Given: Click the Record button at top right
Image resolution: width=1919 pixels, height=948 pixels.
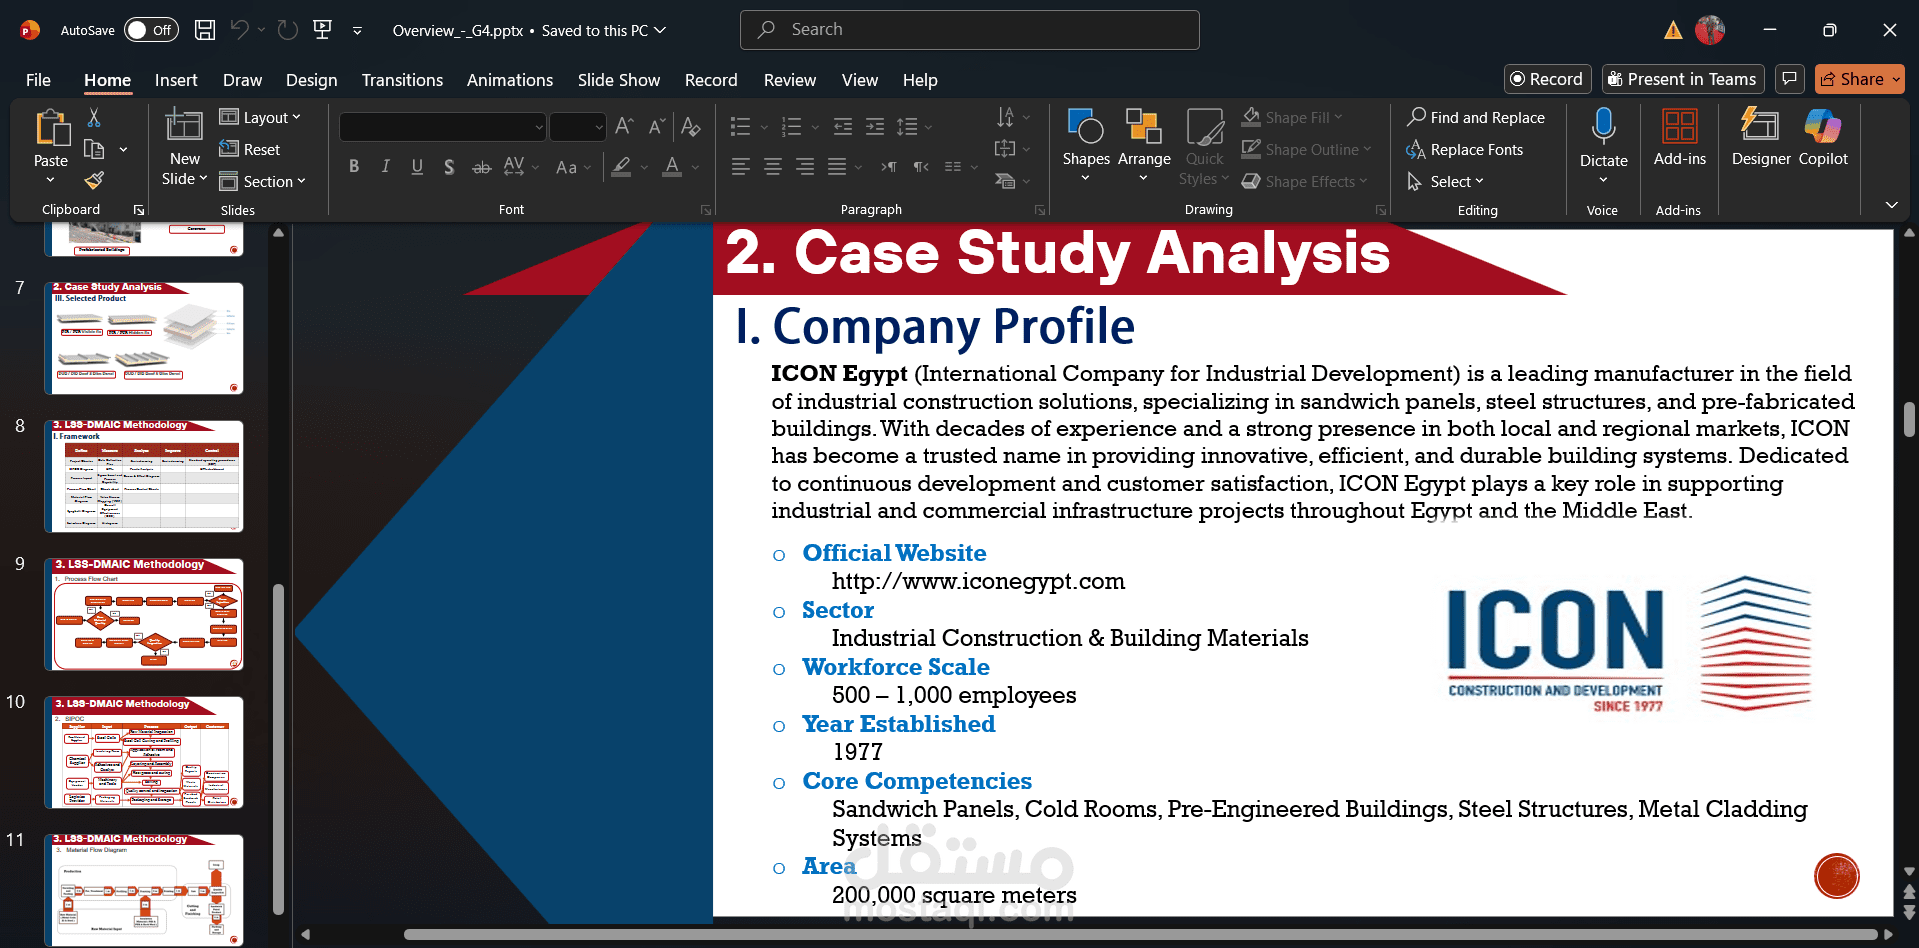Looking at the screenshot, I should 1547,79.
